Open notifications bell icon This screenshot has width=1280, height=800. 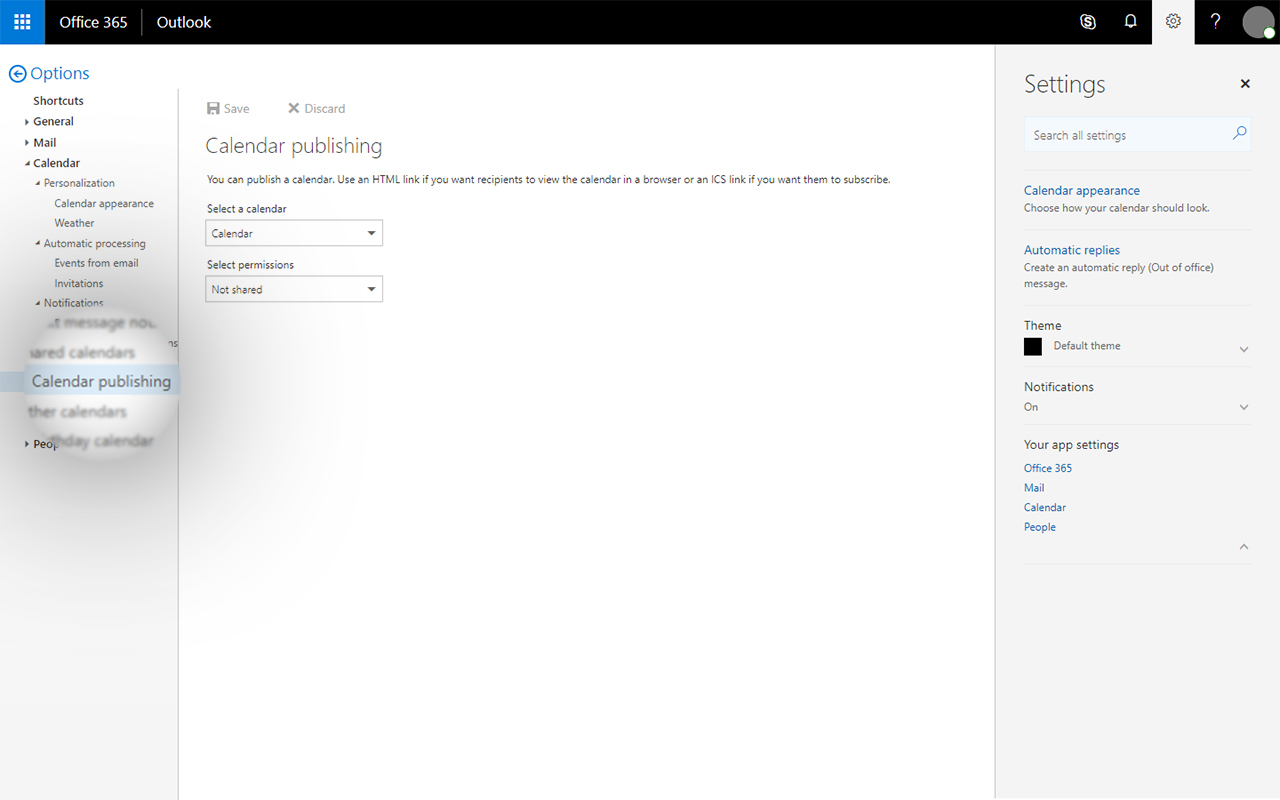(1131, 22)
